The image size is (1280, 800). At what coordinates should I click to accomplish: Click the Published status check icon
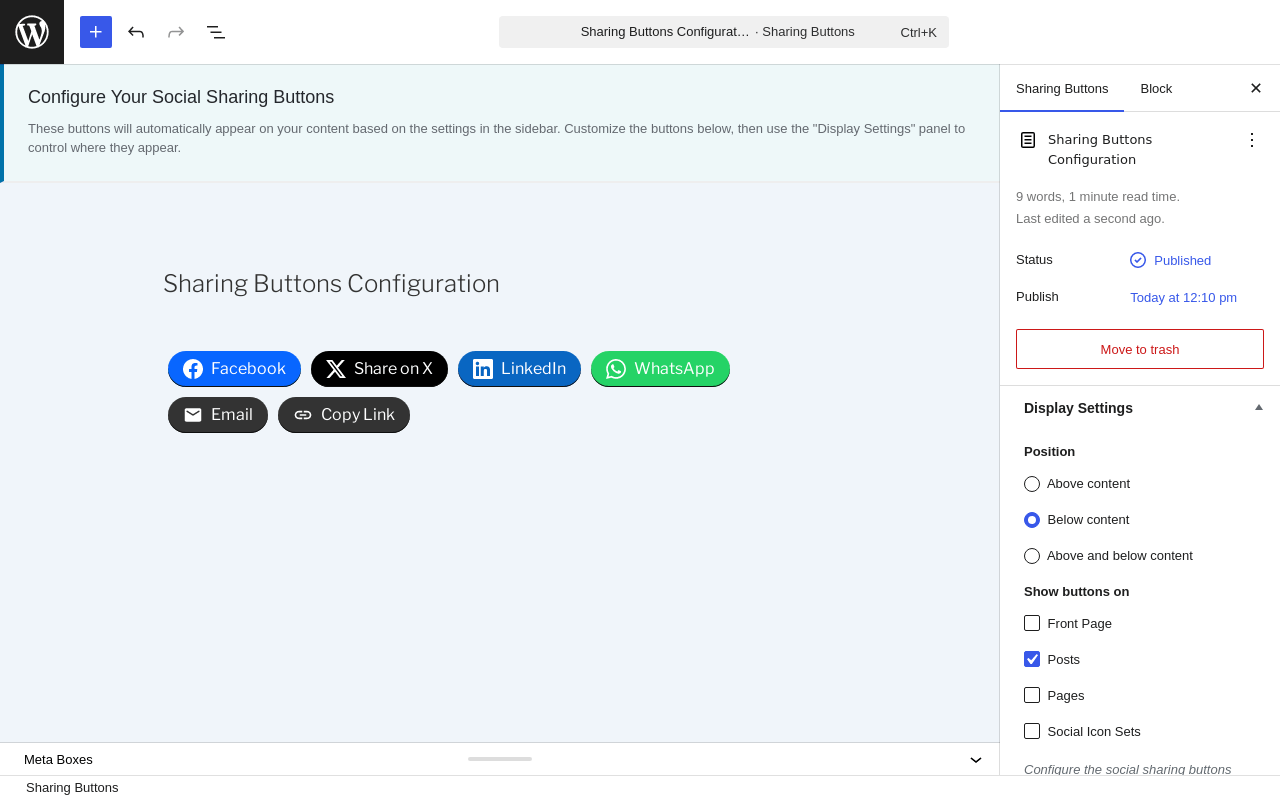1138,260
